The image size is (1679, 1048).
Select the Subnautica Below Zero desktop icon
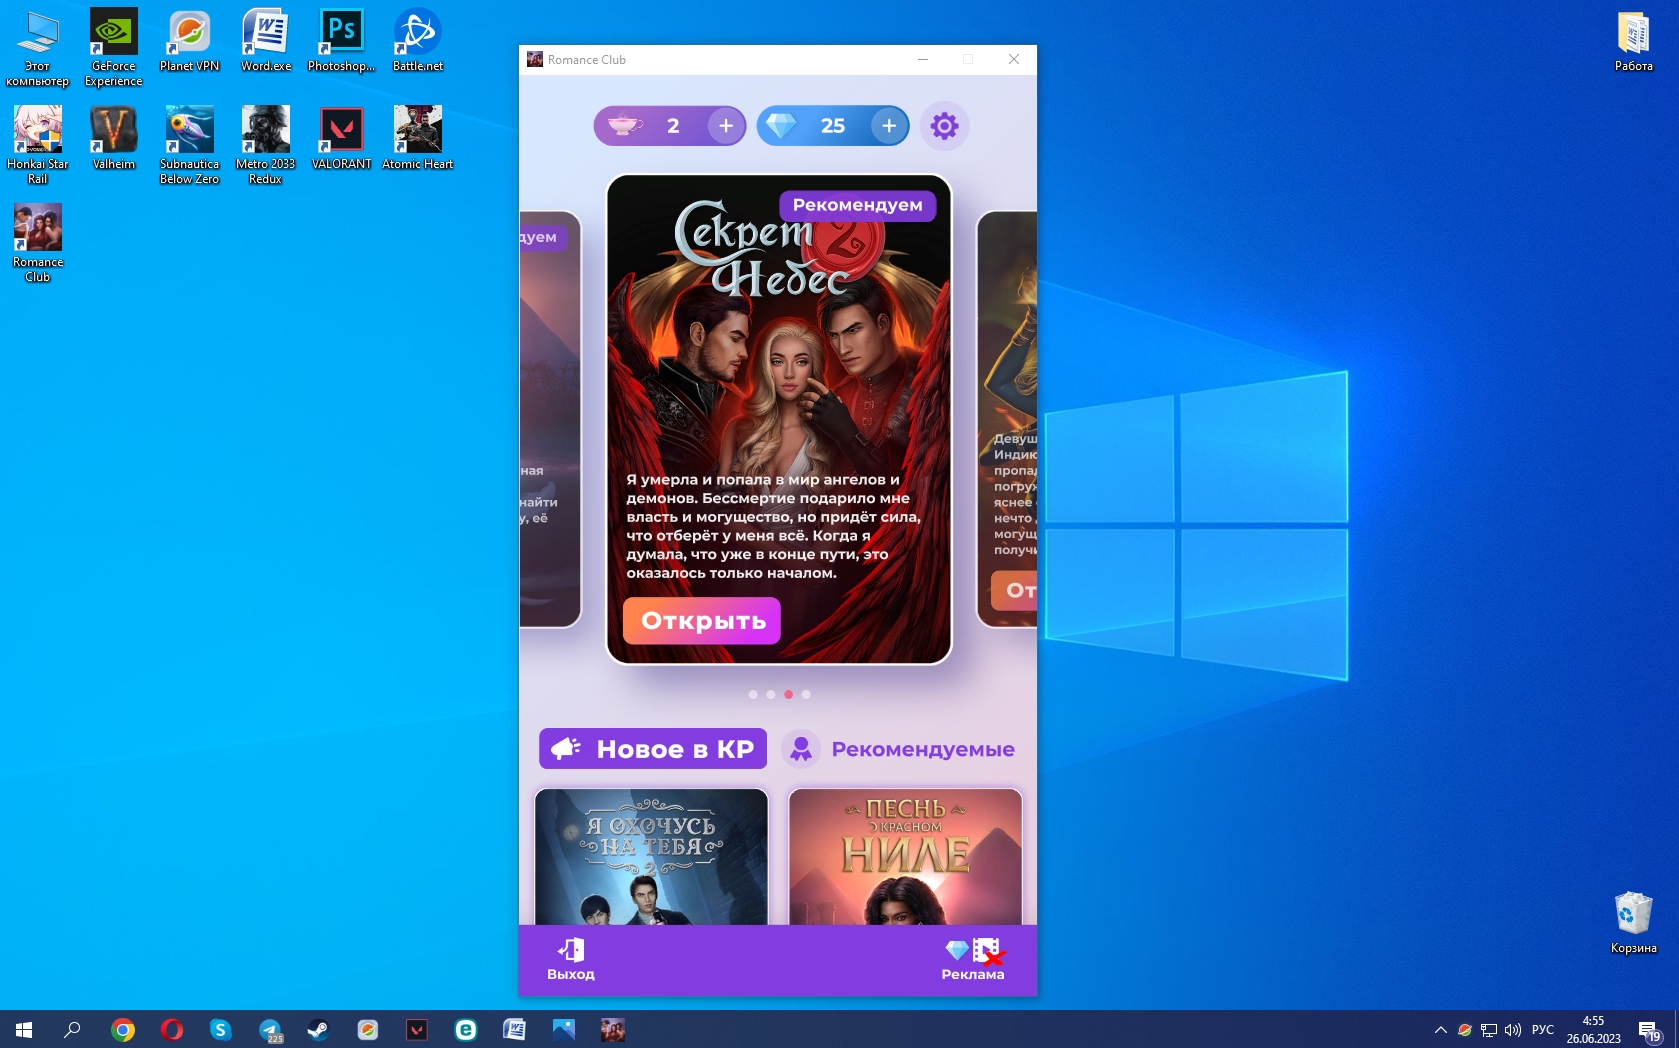[189, 146]
